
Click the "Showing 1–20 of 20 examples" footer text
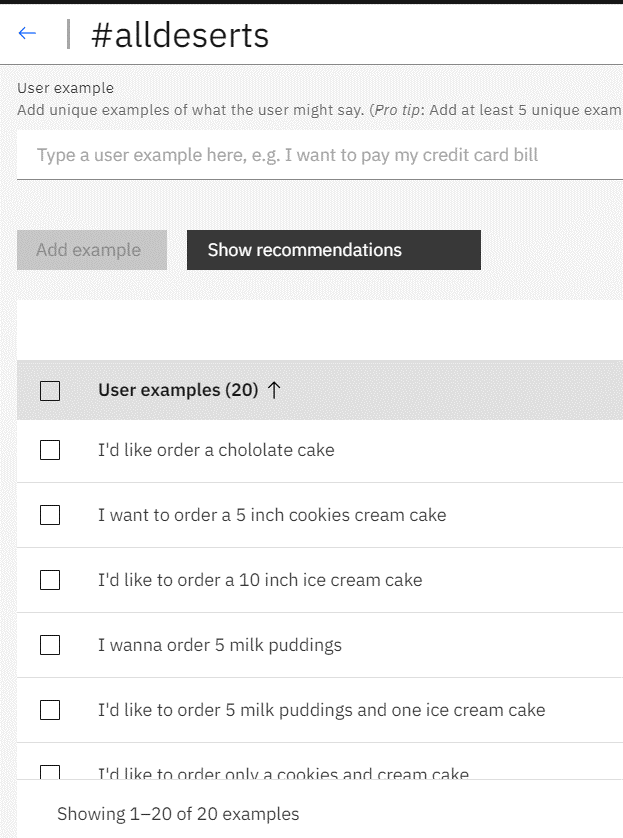178,814
